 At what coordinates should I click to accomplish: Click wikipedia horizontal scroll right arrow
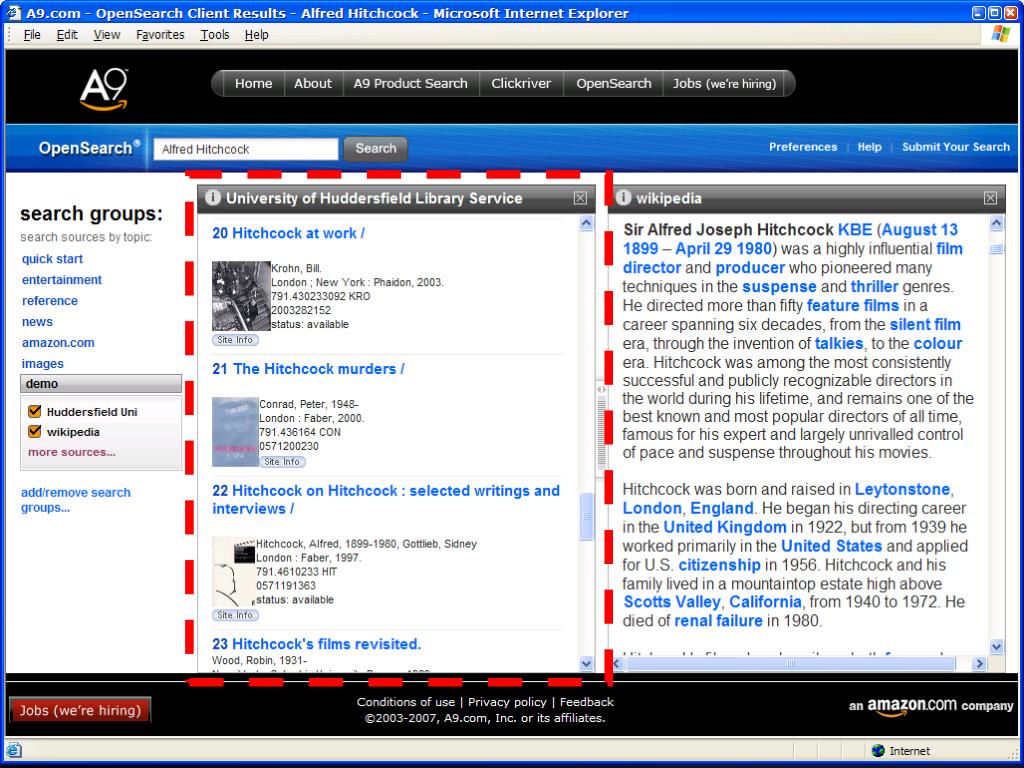978,664
